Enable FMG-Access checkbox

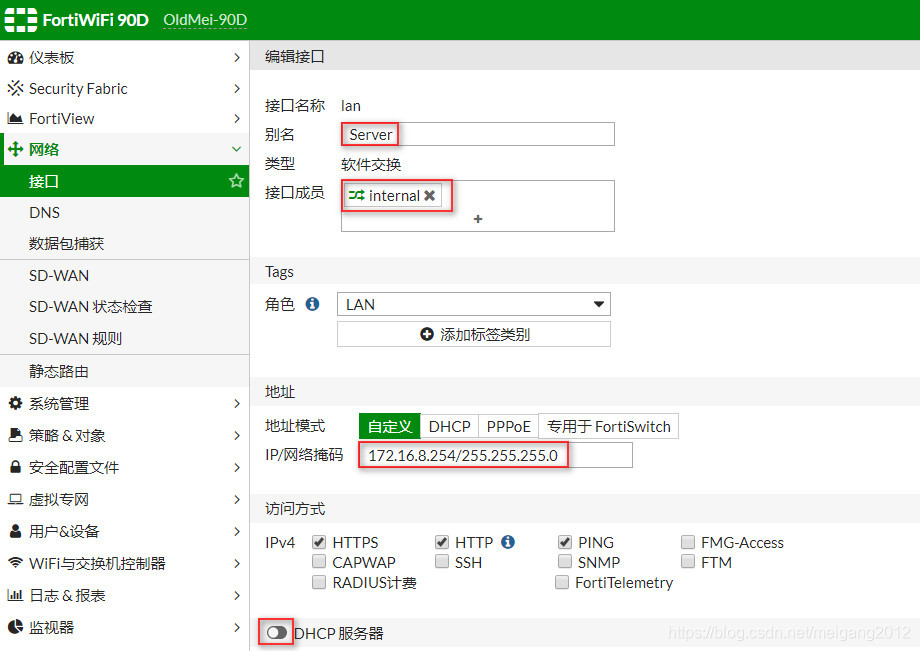pos(688,542)
